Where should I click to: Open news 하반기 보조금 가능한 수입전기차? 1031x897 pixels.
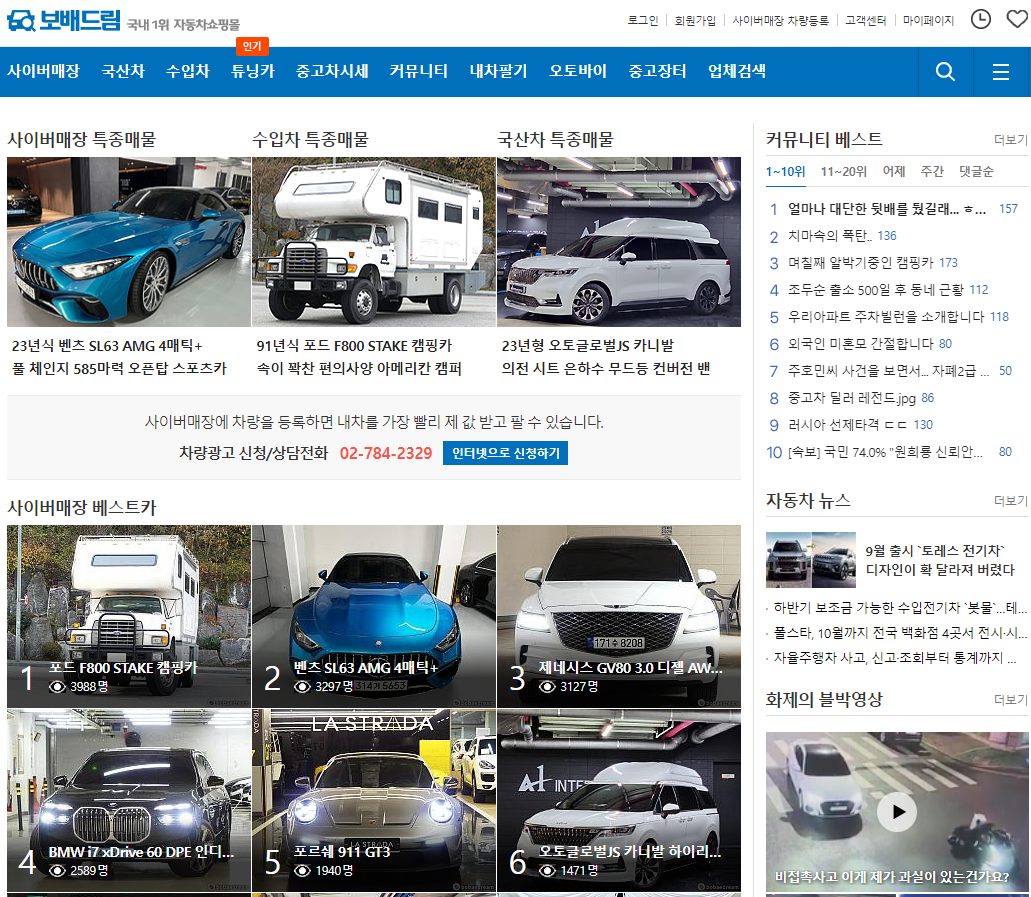click(x=900, y=608)
